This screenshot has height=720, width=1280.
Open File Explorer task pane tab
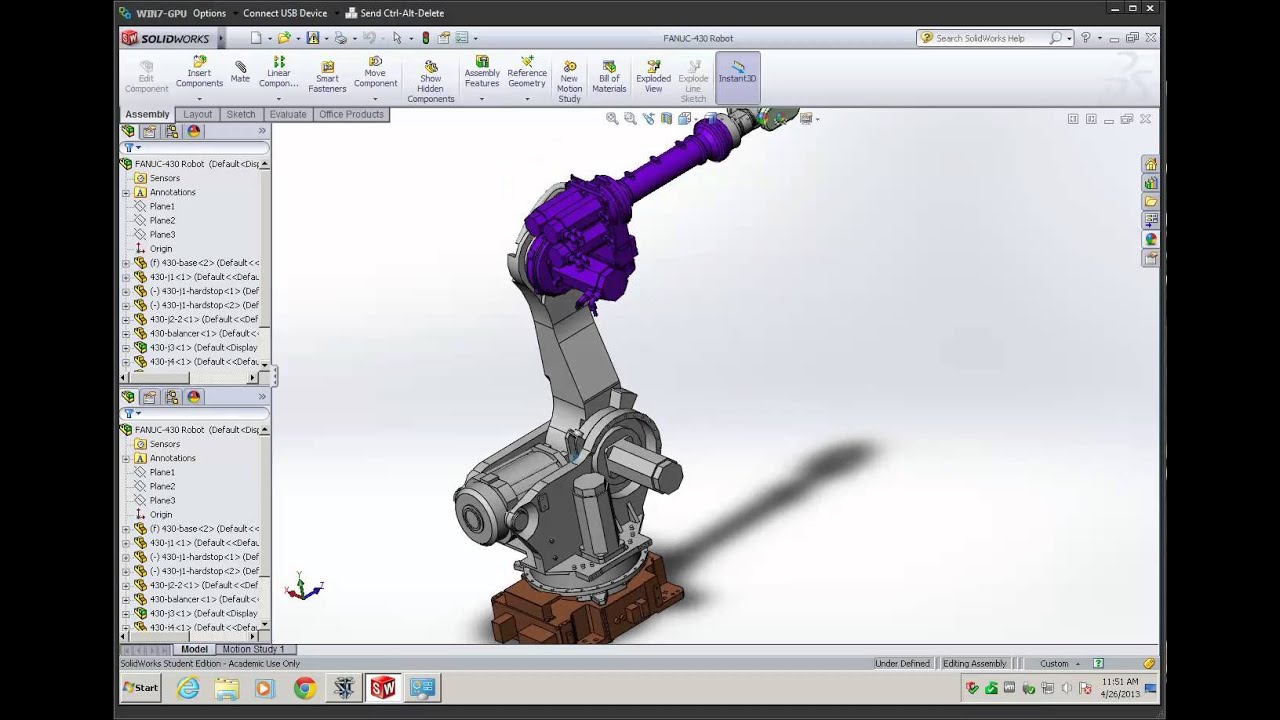pos(1151,202)
